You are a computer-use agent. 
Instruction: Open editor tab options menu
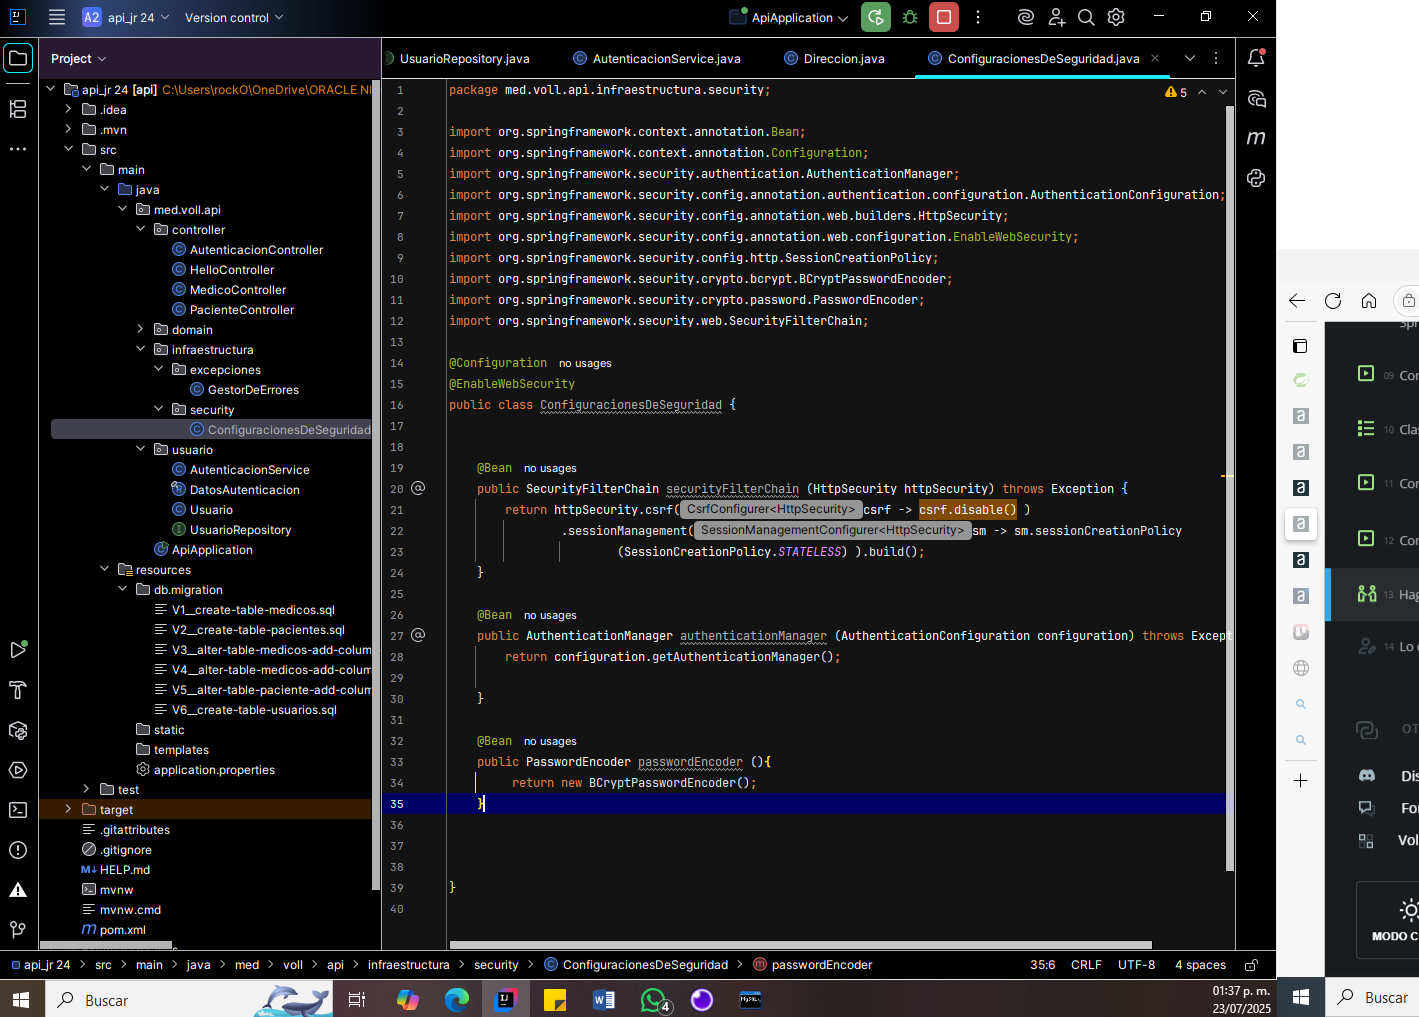[1216, 58]
